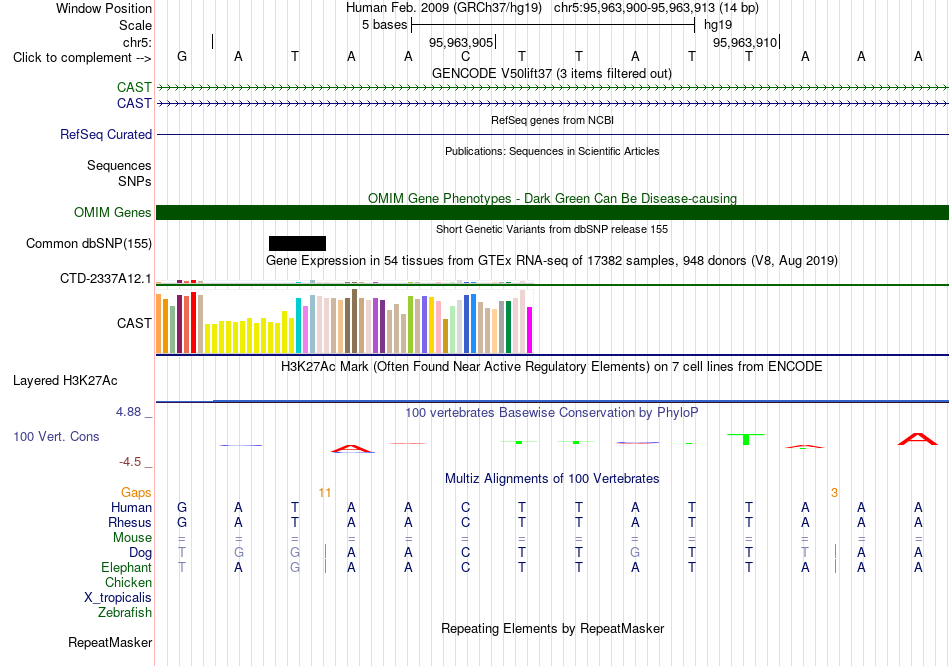The height and width of the screenshot is (666, 950).
Task: Select the Chicken alignment row label
Action: pos(128,582)
